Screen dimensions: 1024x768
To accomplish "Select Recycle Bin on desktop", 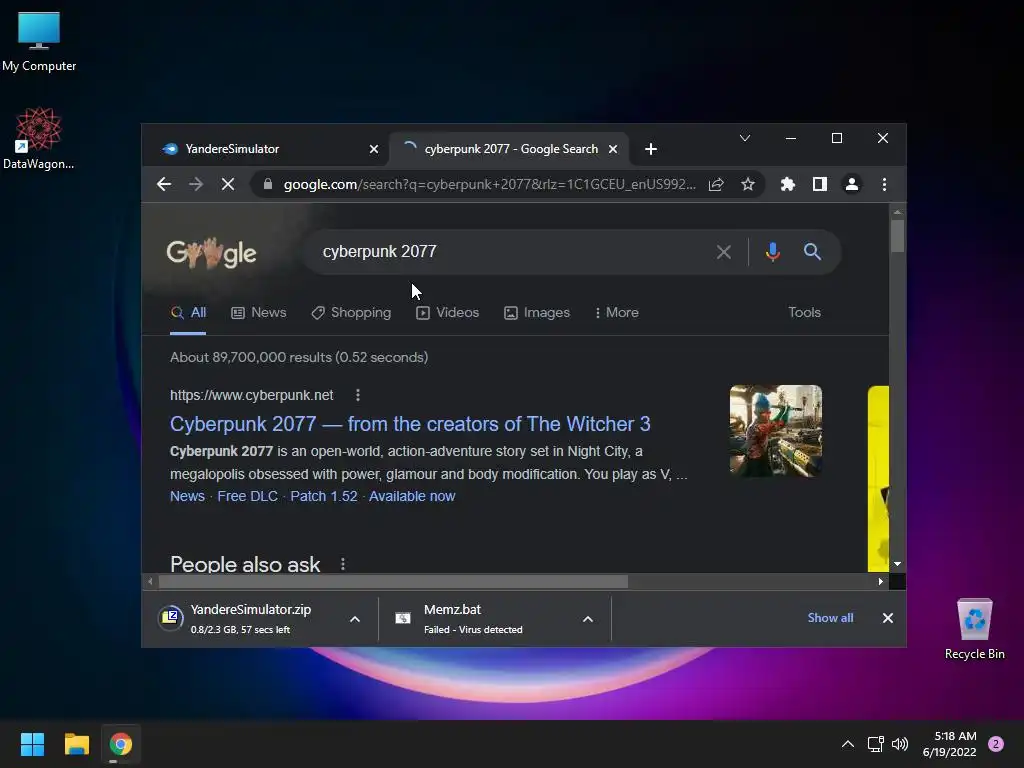I will [x=974, y=630].
